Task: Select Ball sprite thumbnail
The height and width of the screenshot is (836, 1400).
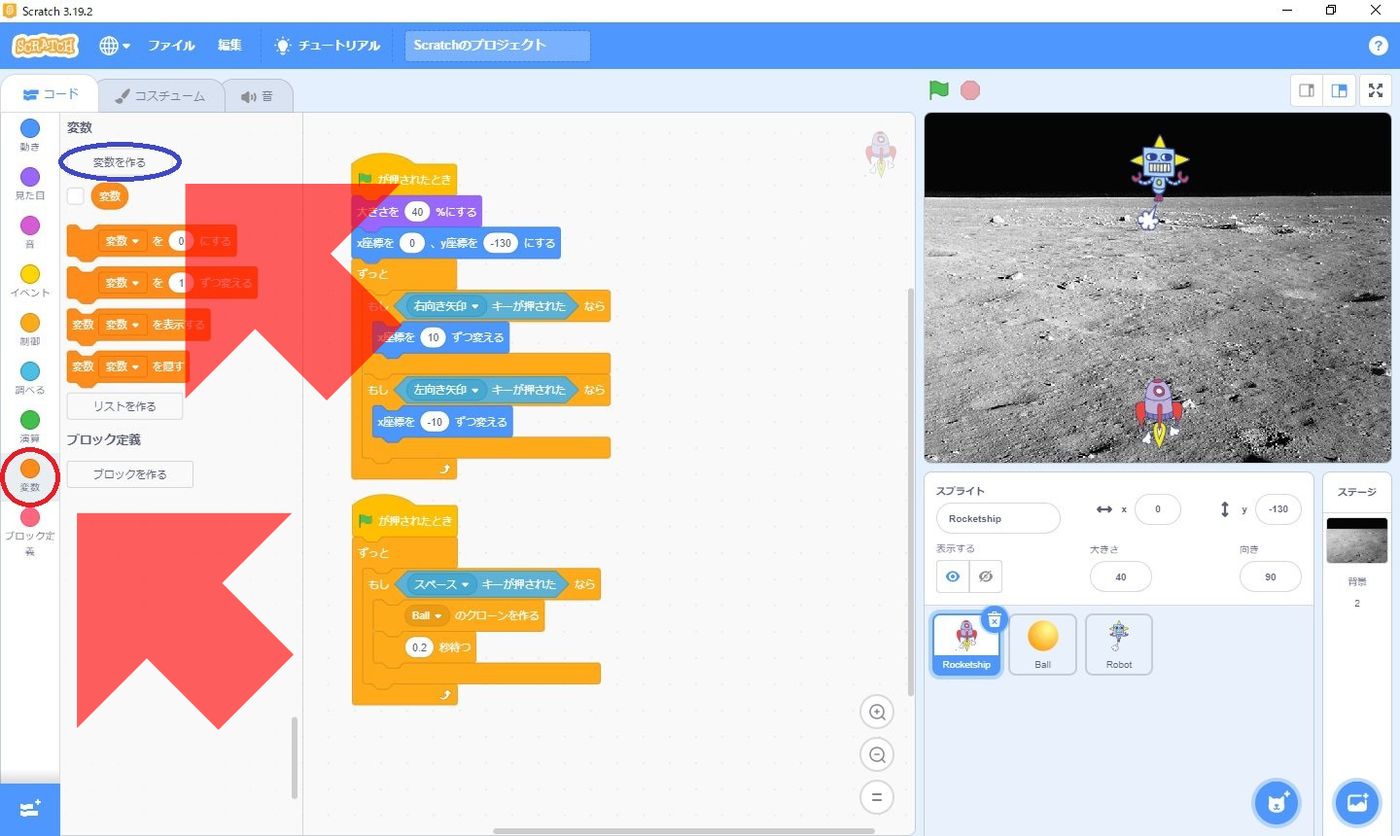Action: coord(1042,644)
